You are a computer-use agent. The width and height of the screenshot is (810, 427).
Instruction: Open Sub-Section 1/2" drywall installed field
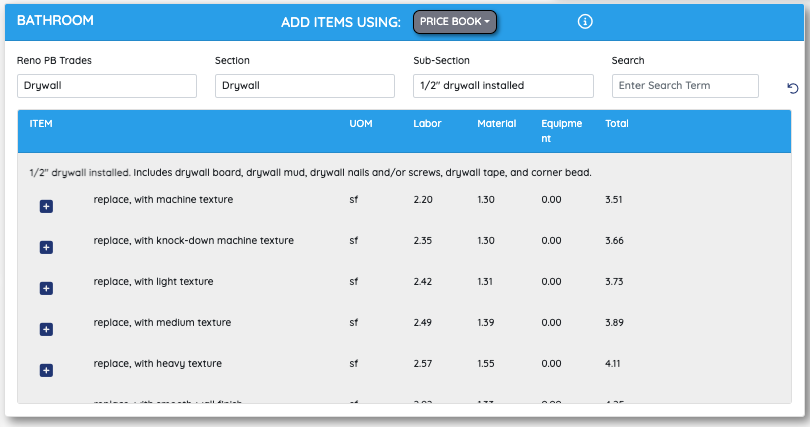click(x=503, y=86)
